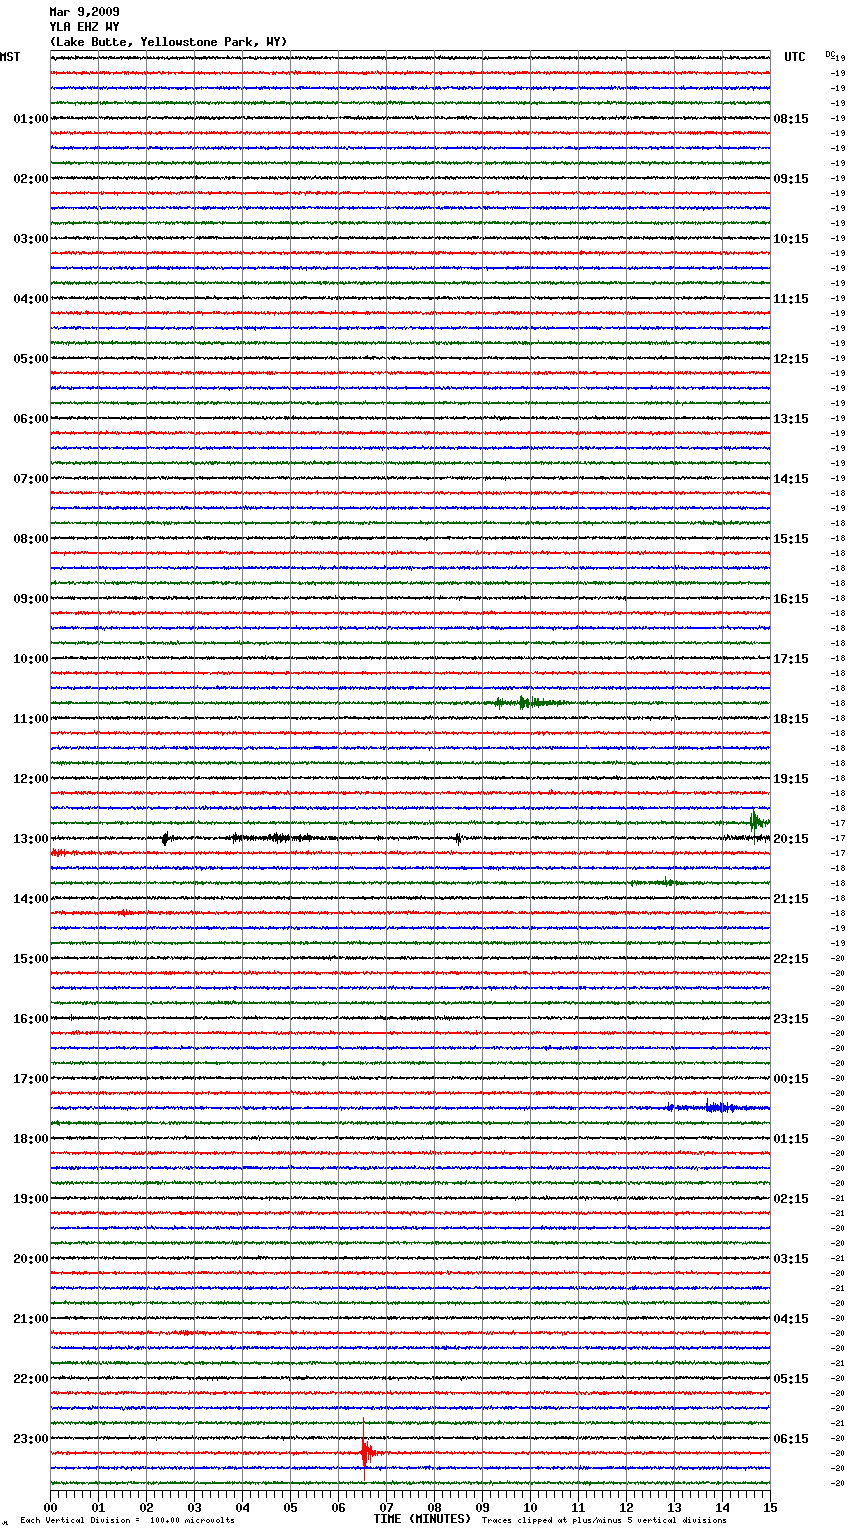This screenshot has width=850, height=1534.
Task: Select the 20:00 MST row label
Action: coord(30,1259)
